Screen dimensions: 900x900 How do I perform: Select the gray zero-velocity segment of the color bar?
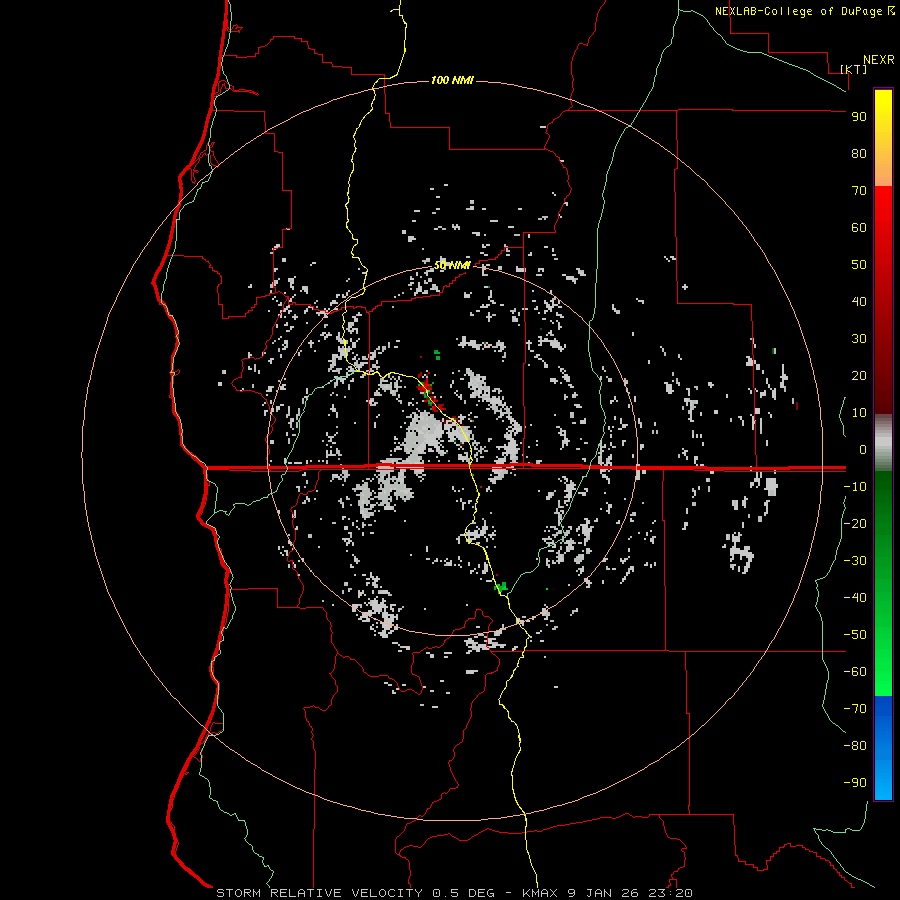coord(883,443)
